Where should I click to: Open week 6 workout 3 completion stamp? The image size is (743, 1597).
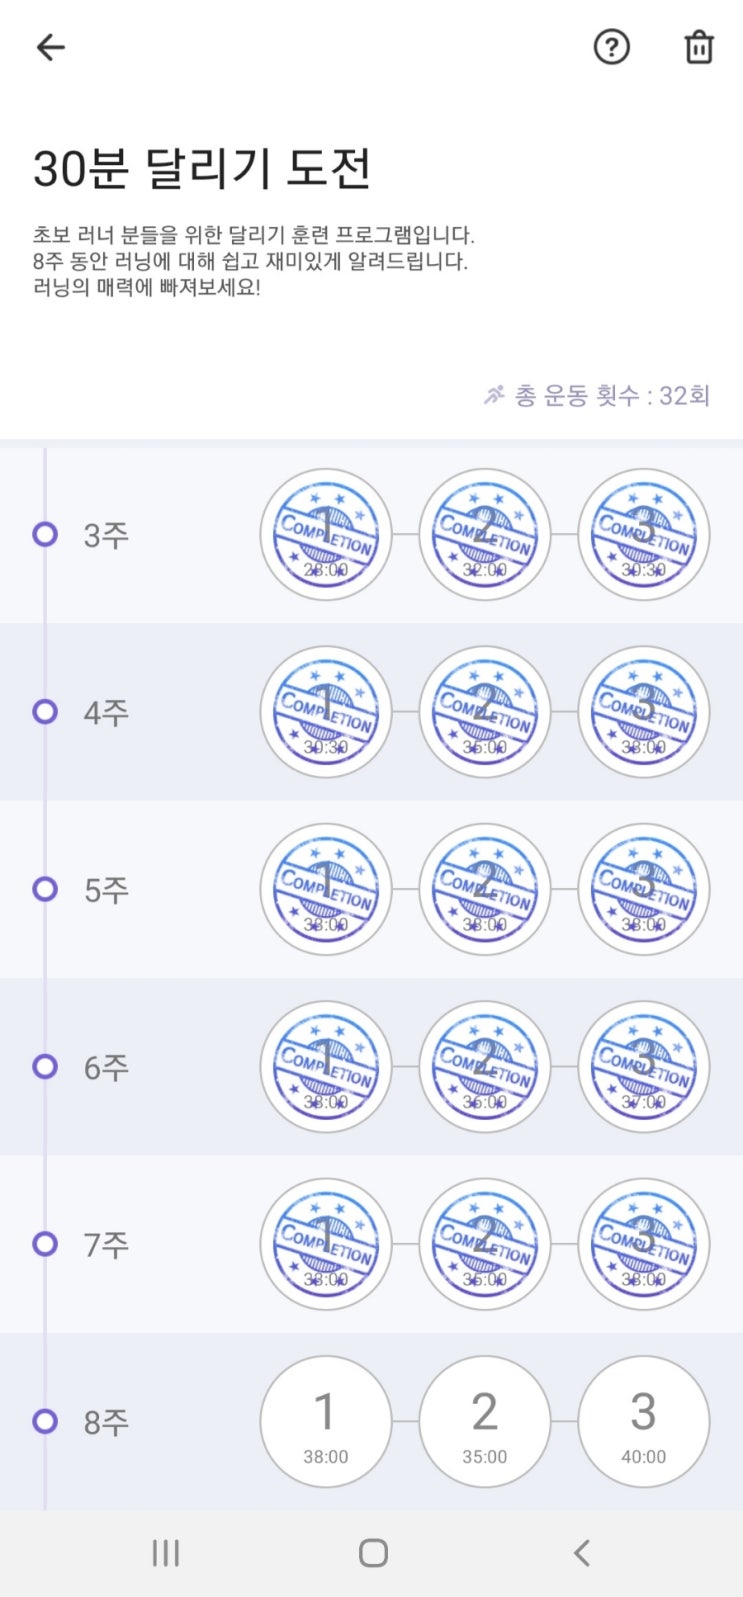click(x=643, y=1066)
